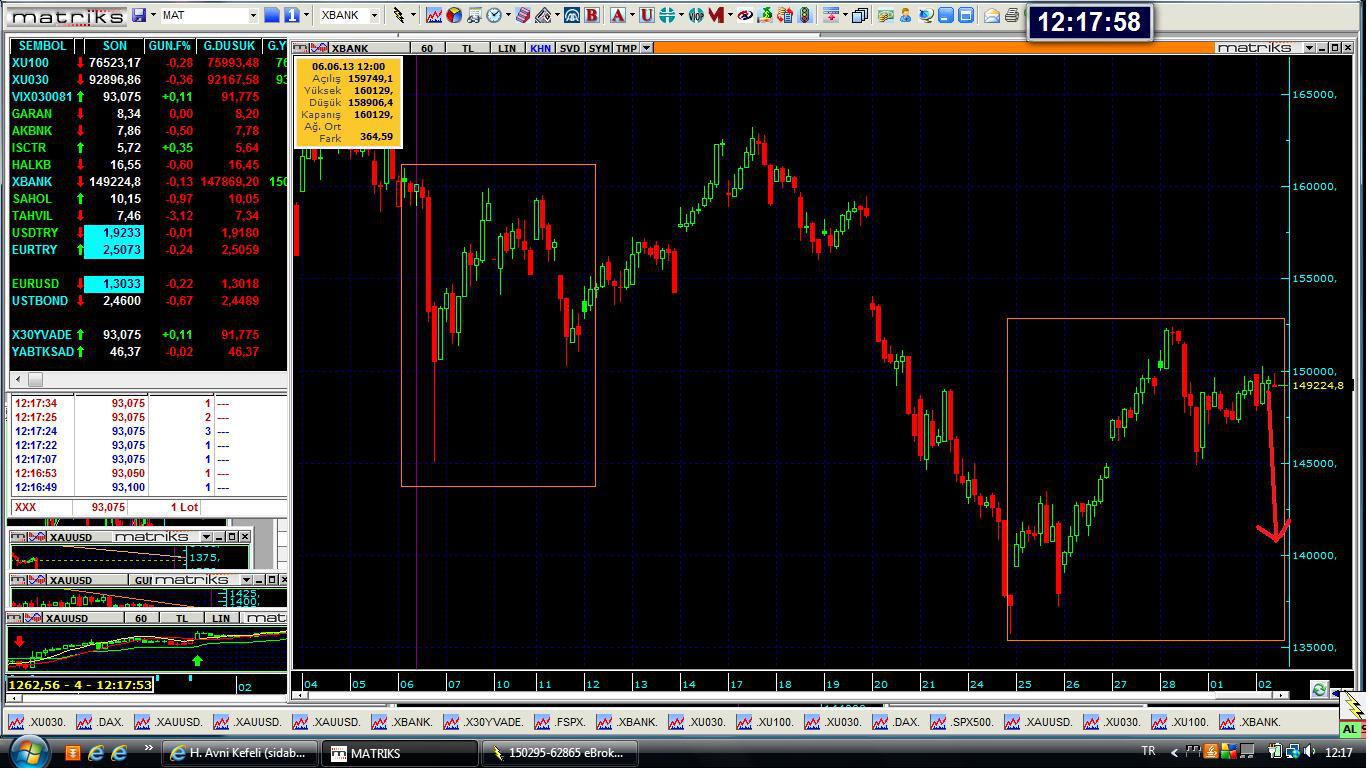Screen dimensions: 1370x770
Task: Expand the dropdown arrow after the TMP button
Action: point(647,48)
